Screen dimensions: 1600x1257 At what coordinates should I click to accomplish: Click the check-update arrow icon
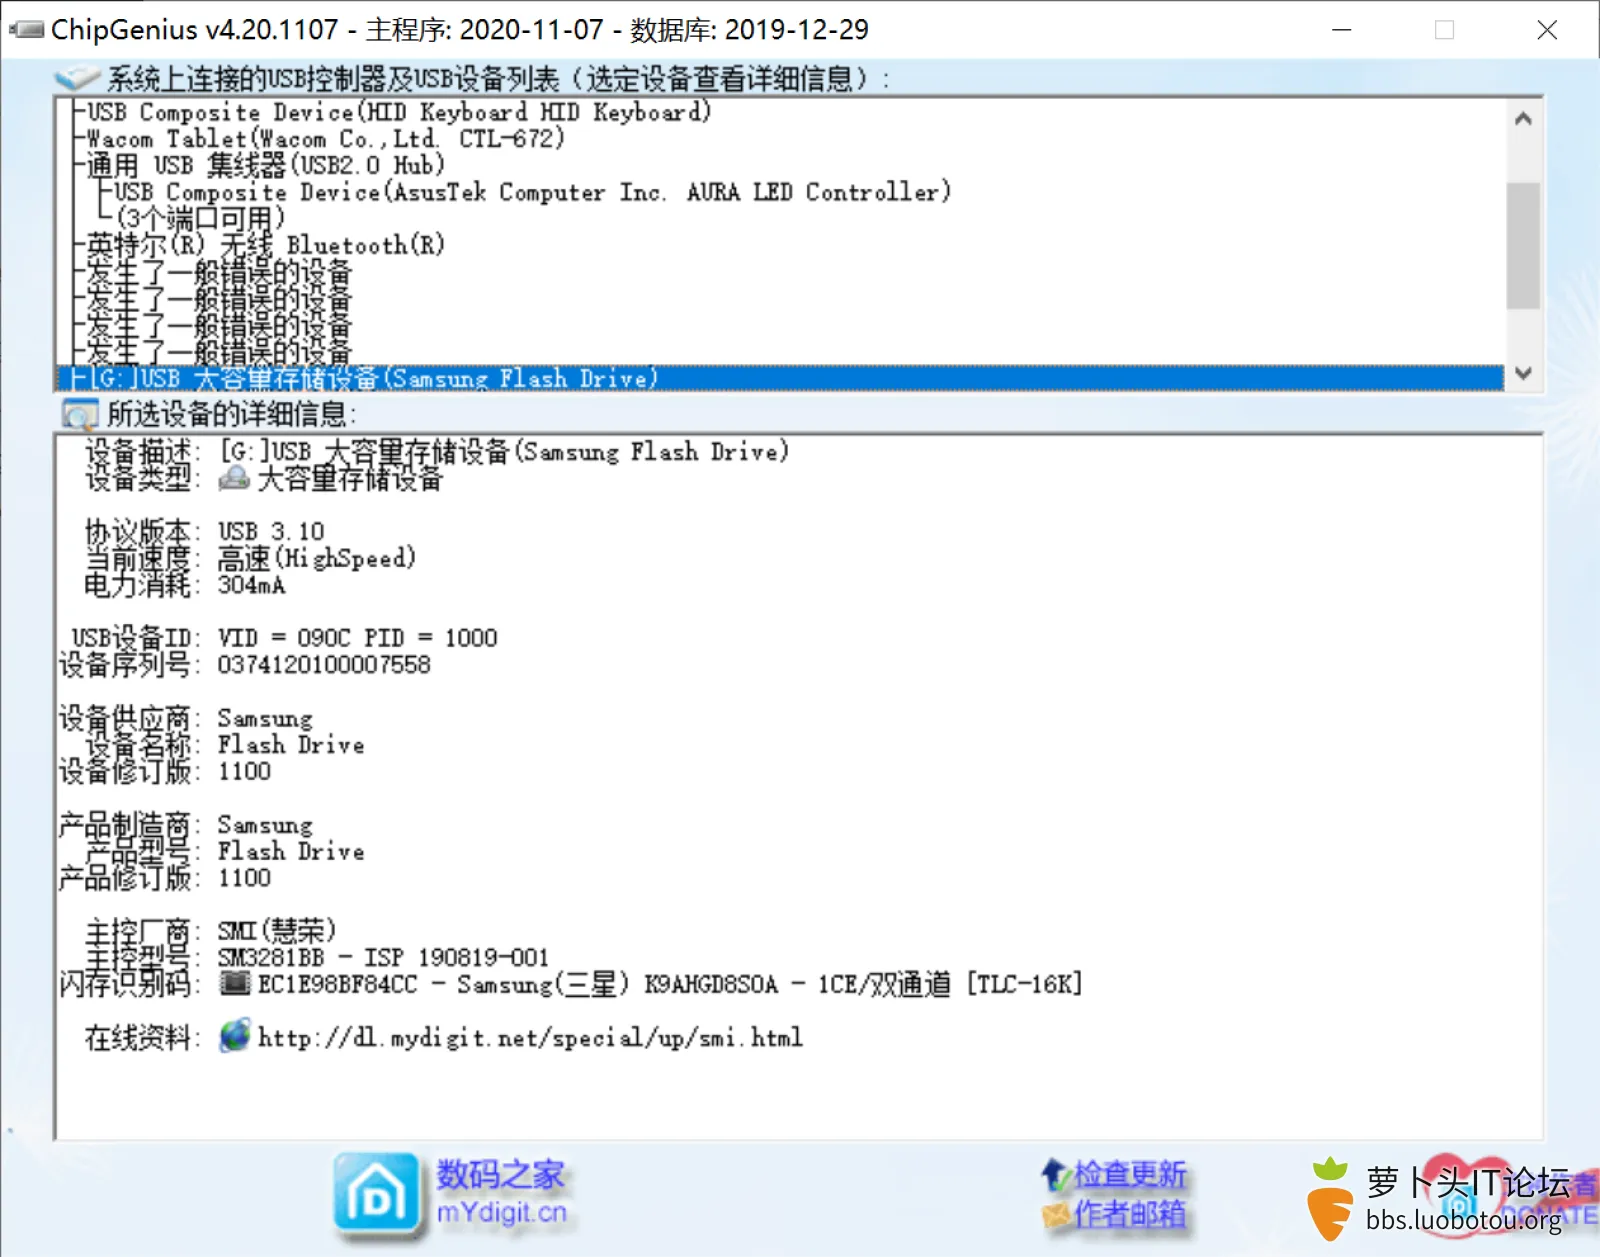tap(1056, 1174)
